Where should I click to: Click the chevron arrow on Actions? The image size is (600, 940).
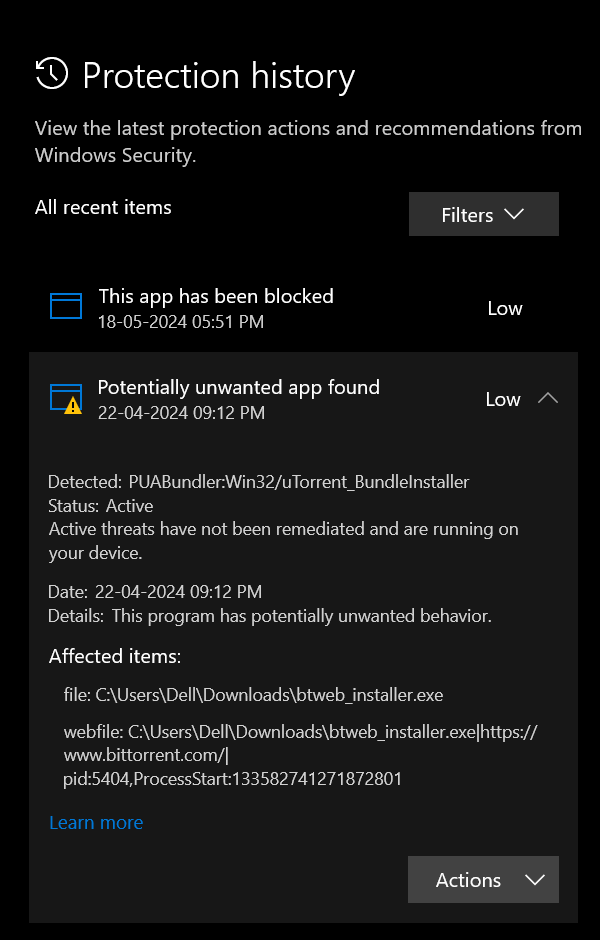click(534, 880)
